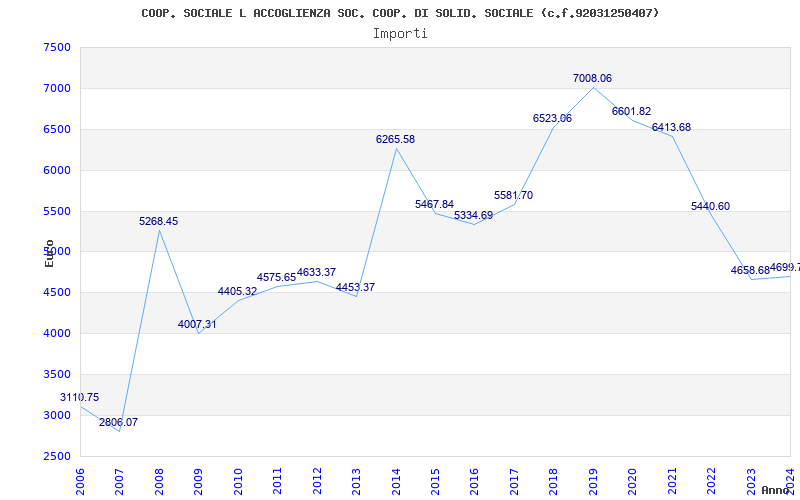
Task: Click data label 5334.69
Action: (x=473, y=215)
